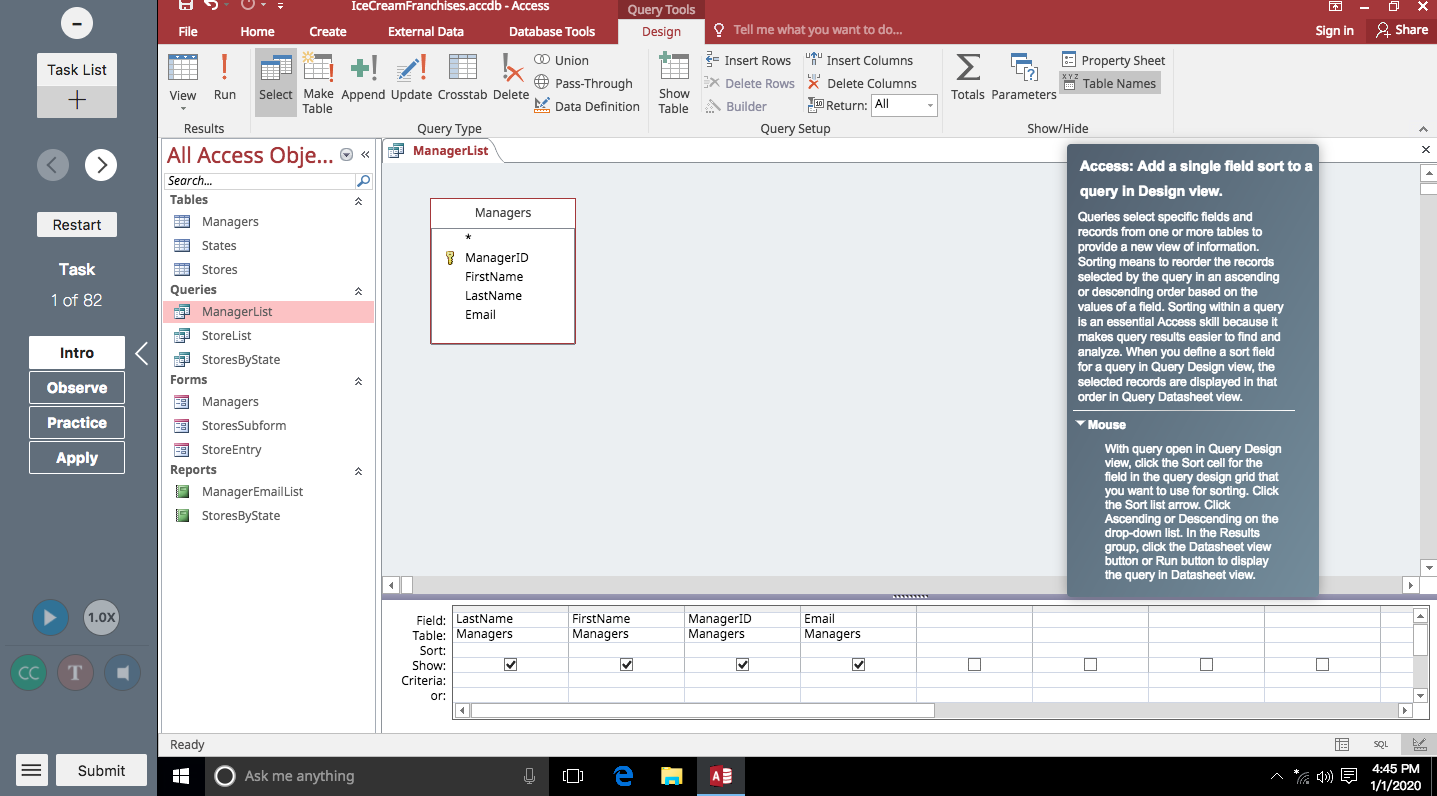
Task: Switch to the Database Tools tab
Action: (x=552, y=31)
